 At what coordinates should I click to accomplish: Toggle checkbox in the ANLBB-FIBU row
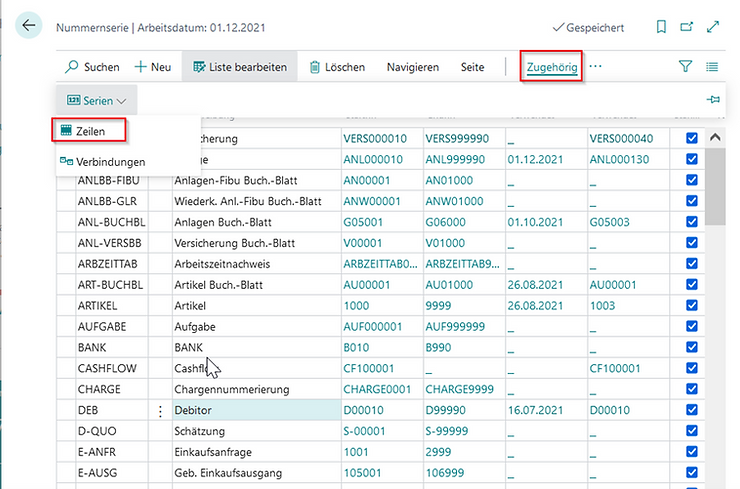(x=692, y=180)
